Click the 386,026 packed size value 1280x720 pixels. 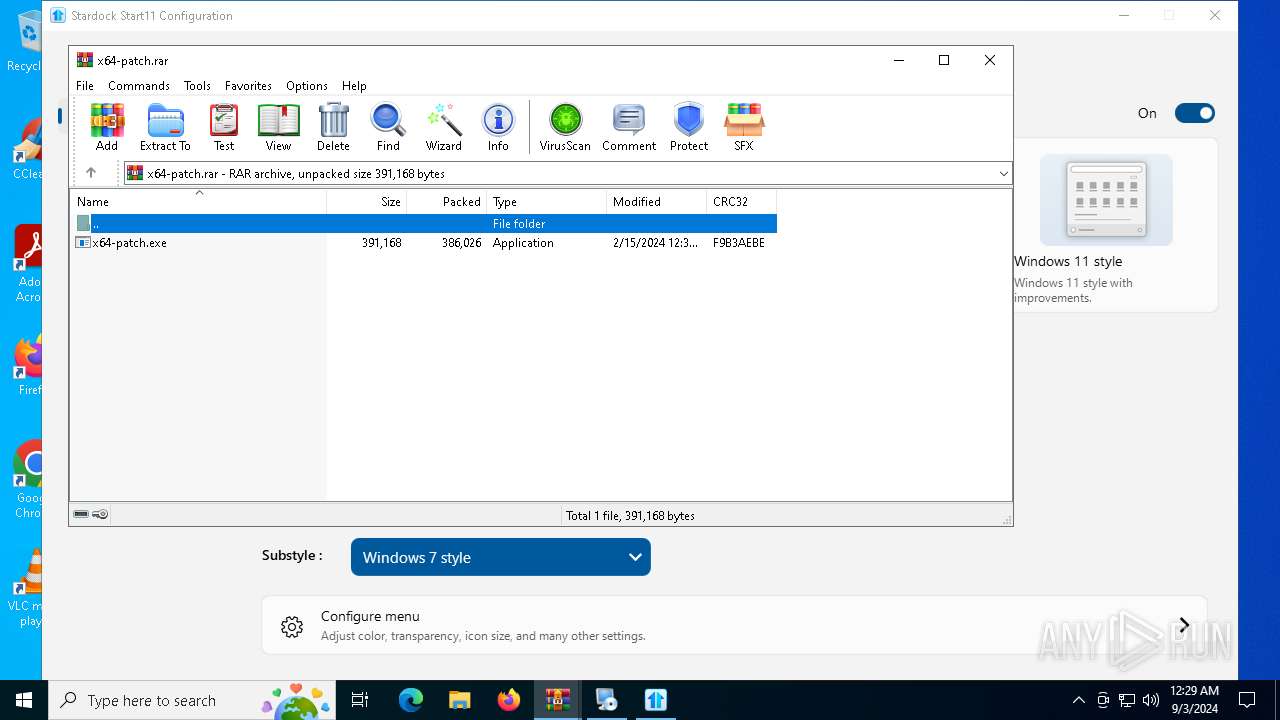tap(461, 243)
